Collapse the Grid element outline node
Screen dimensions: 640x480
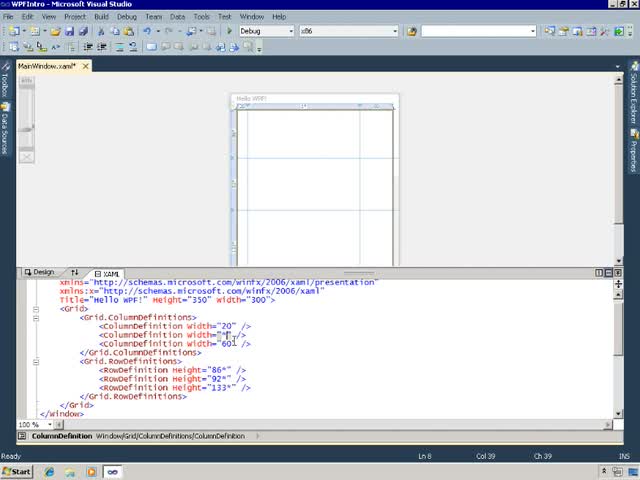(x=37, y=309)
